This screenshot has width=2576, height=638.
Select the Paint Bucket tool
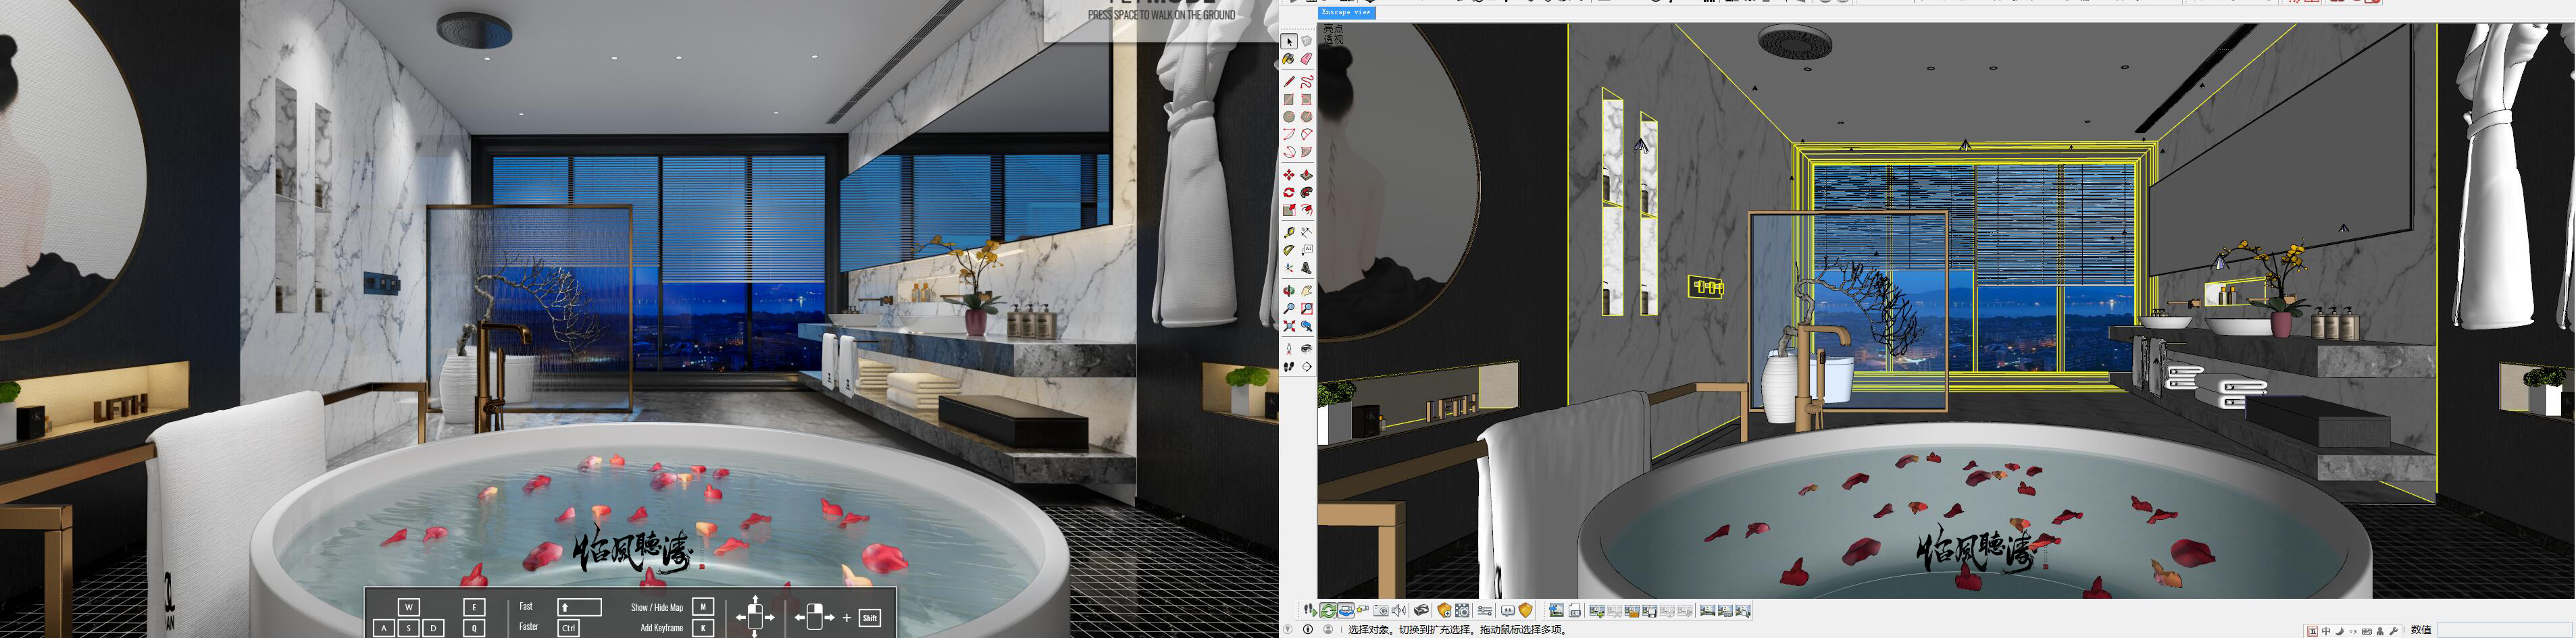pos(1289,59)
